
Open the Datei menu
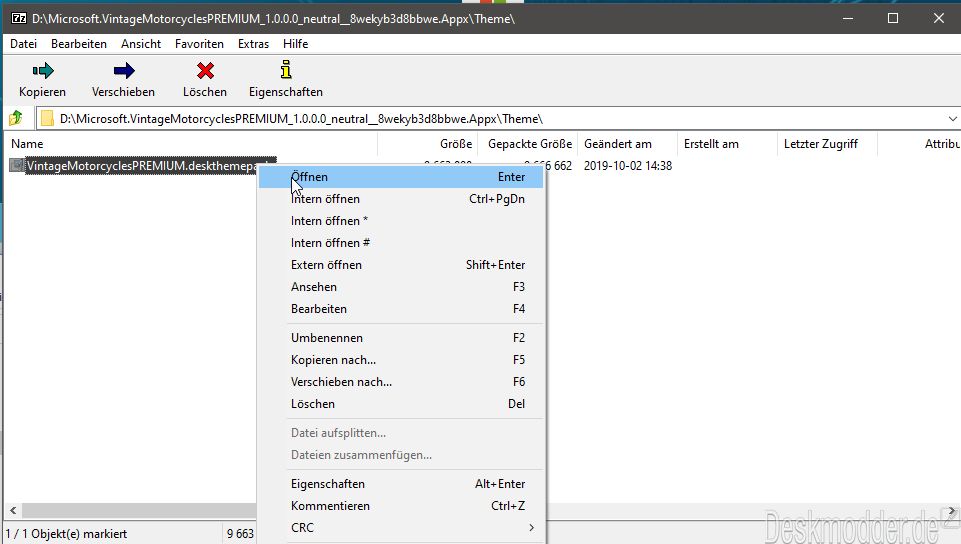23,44
